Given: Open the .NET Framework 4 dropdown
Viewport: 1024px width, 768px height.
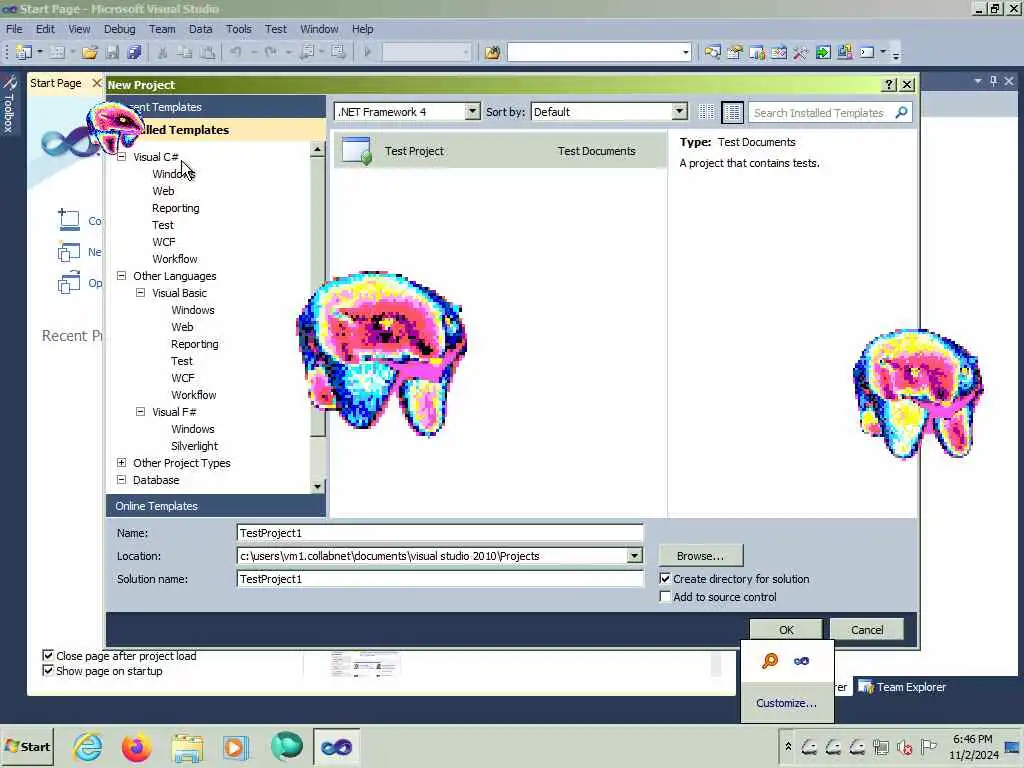Looking at the screenshot, I should (472, 112).
